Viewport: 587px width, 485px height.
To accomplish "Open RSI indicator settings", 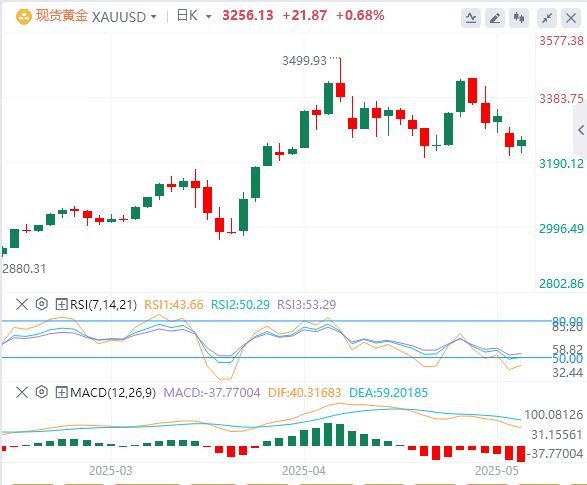I will [x=42, y=304].
